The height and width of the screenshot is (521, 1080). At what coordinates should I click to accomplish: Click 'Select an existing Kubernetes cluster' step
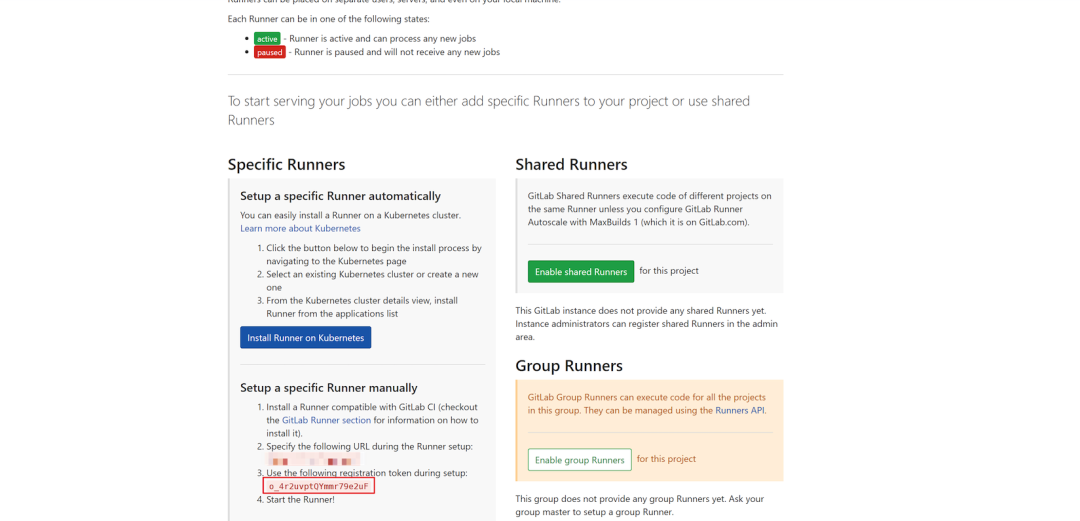tap(373, 280)
